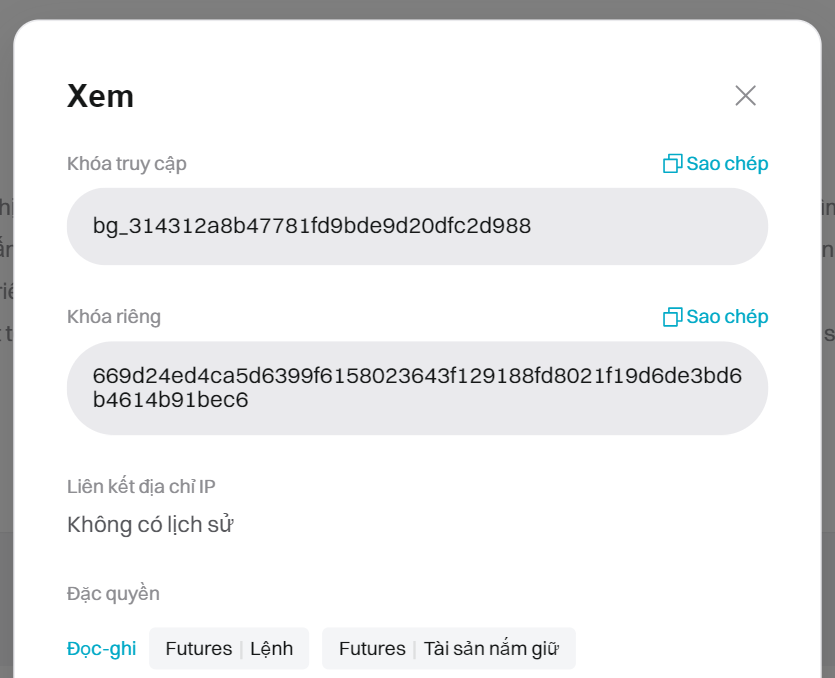Screen dimensions: 835x678
Task: Click the second line of the private key, b4614b91bec6
Action: point(170,401)
